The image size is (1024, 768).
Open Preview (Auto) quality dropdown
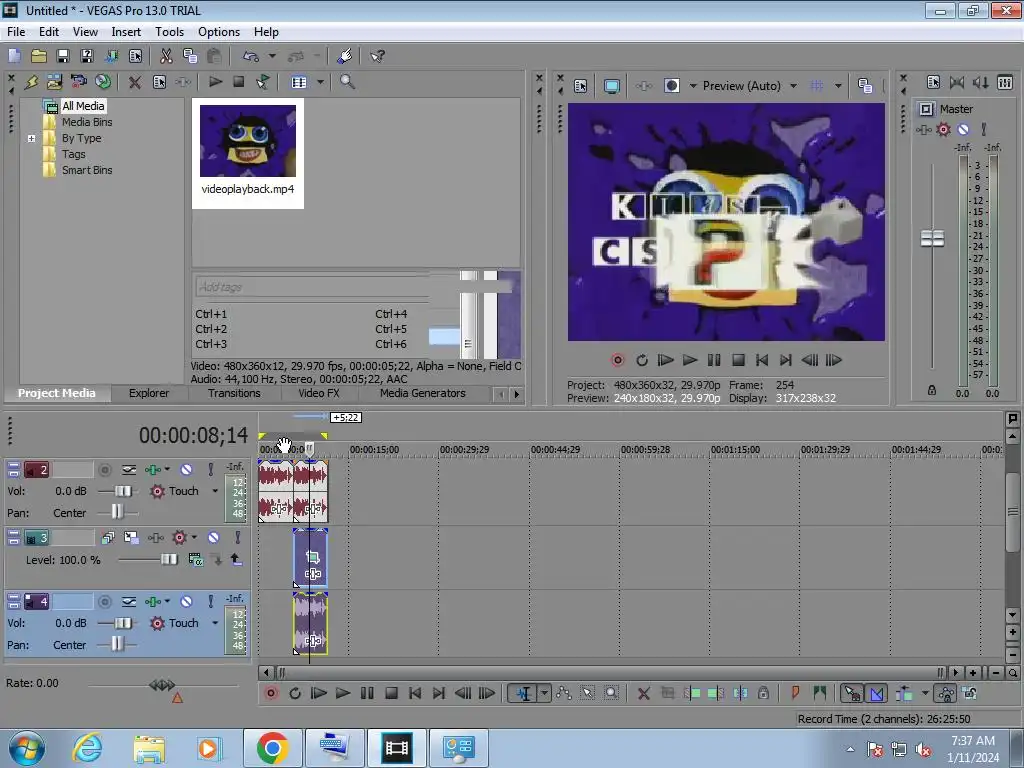click(x=793, y=86)
